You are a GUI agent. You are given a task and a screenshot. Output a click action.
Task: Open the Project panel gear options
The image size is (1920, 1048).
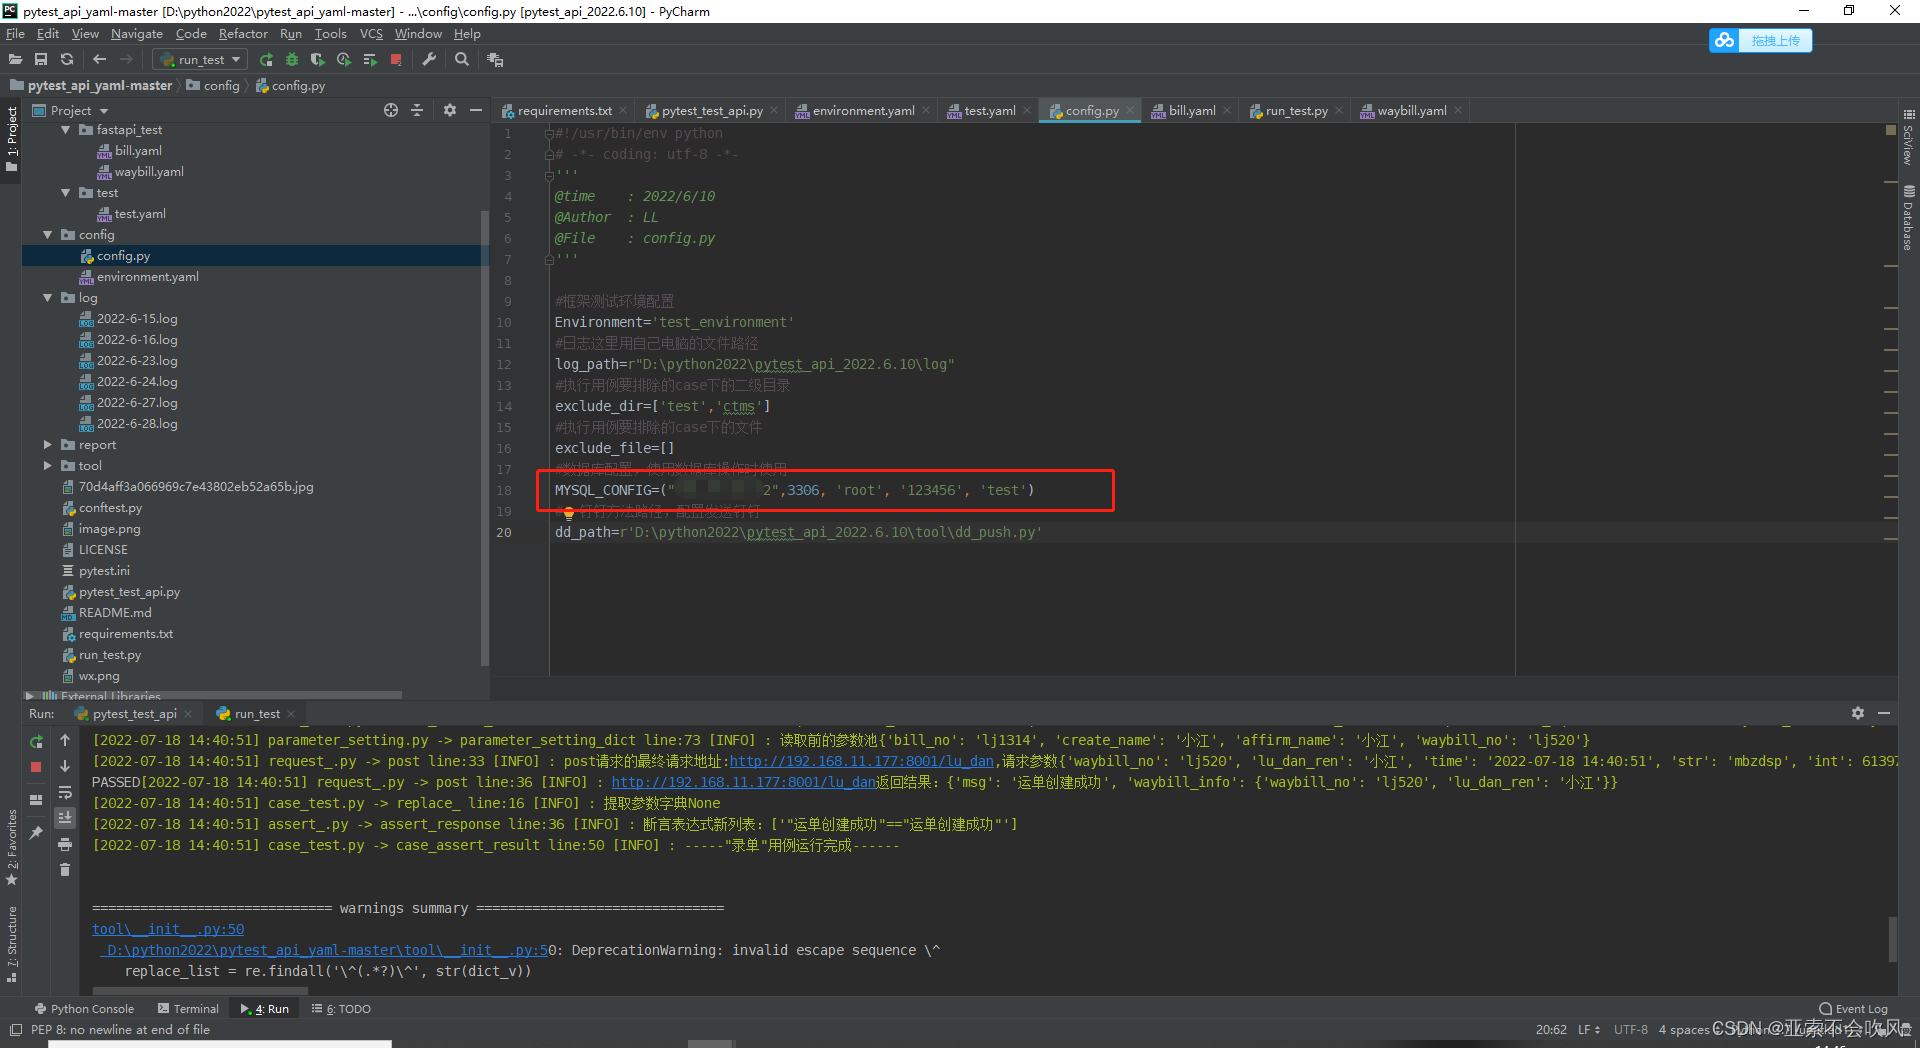coord(450,110)
